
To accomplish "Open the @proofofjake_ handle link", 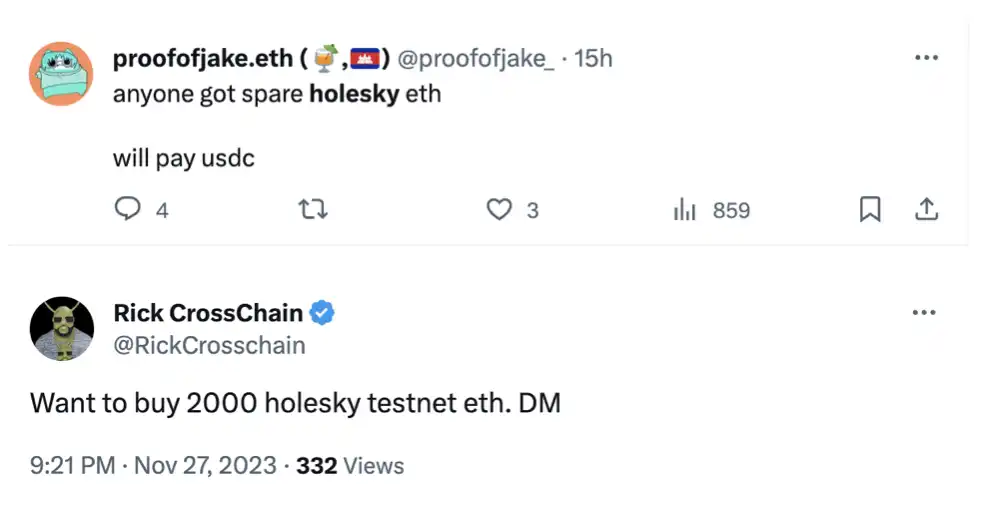I will point(475,59).
